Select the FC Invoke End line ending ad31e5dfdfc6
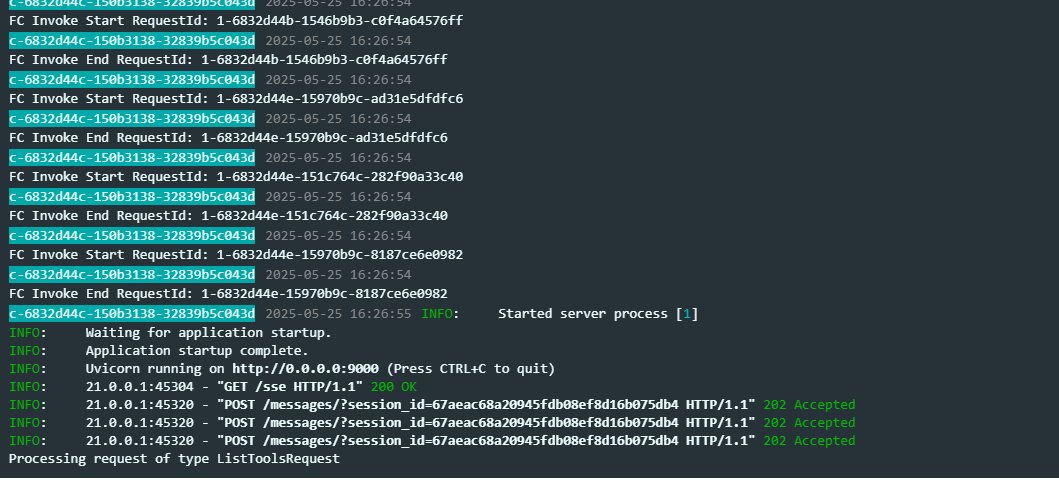The width and height of the screenshot is (1059, 480). tap(227, 137)
